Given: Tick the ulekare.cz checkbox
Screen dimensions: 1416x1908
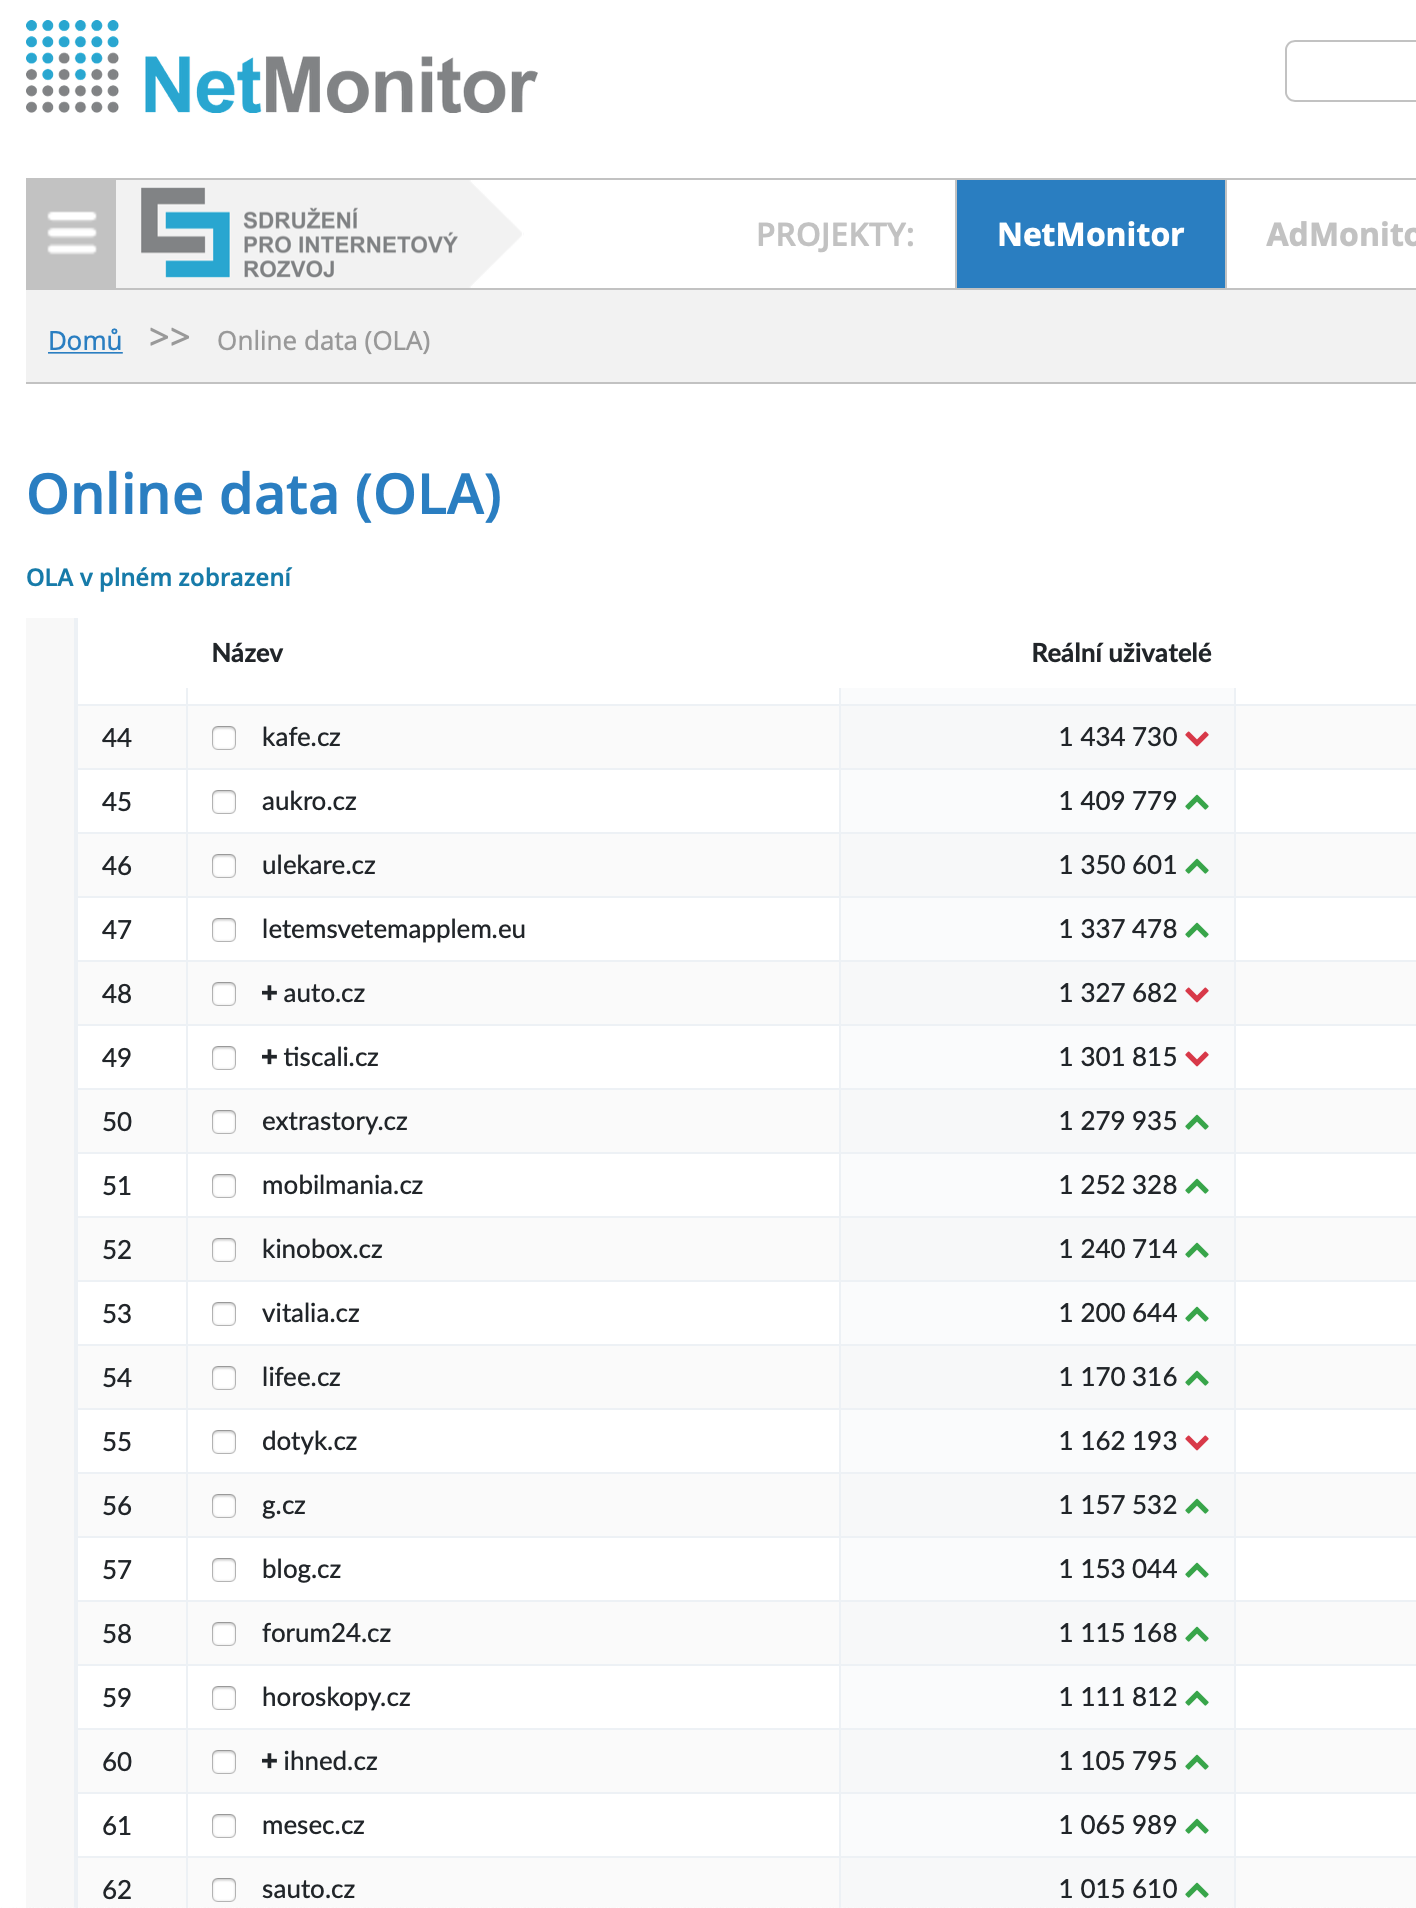Looking at the screenshot, I should 224,866.
